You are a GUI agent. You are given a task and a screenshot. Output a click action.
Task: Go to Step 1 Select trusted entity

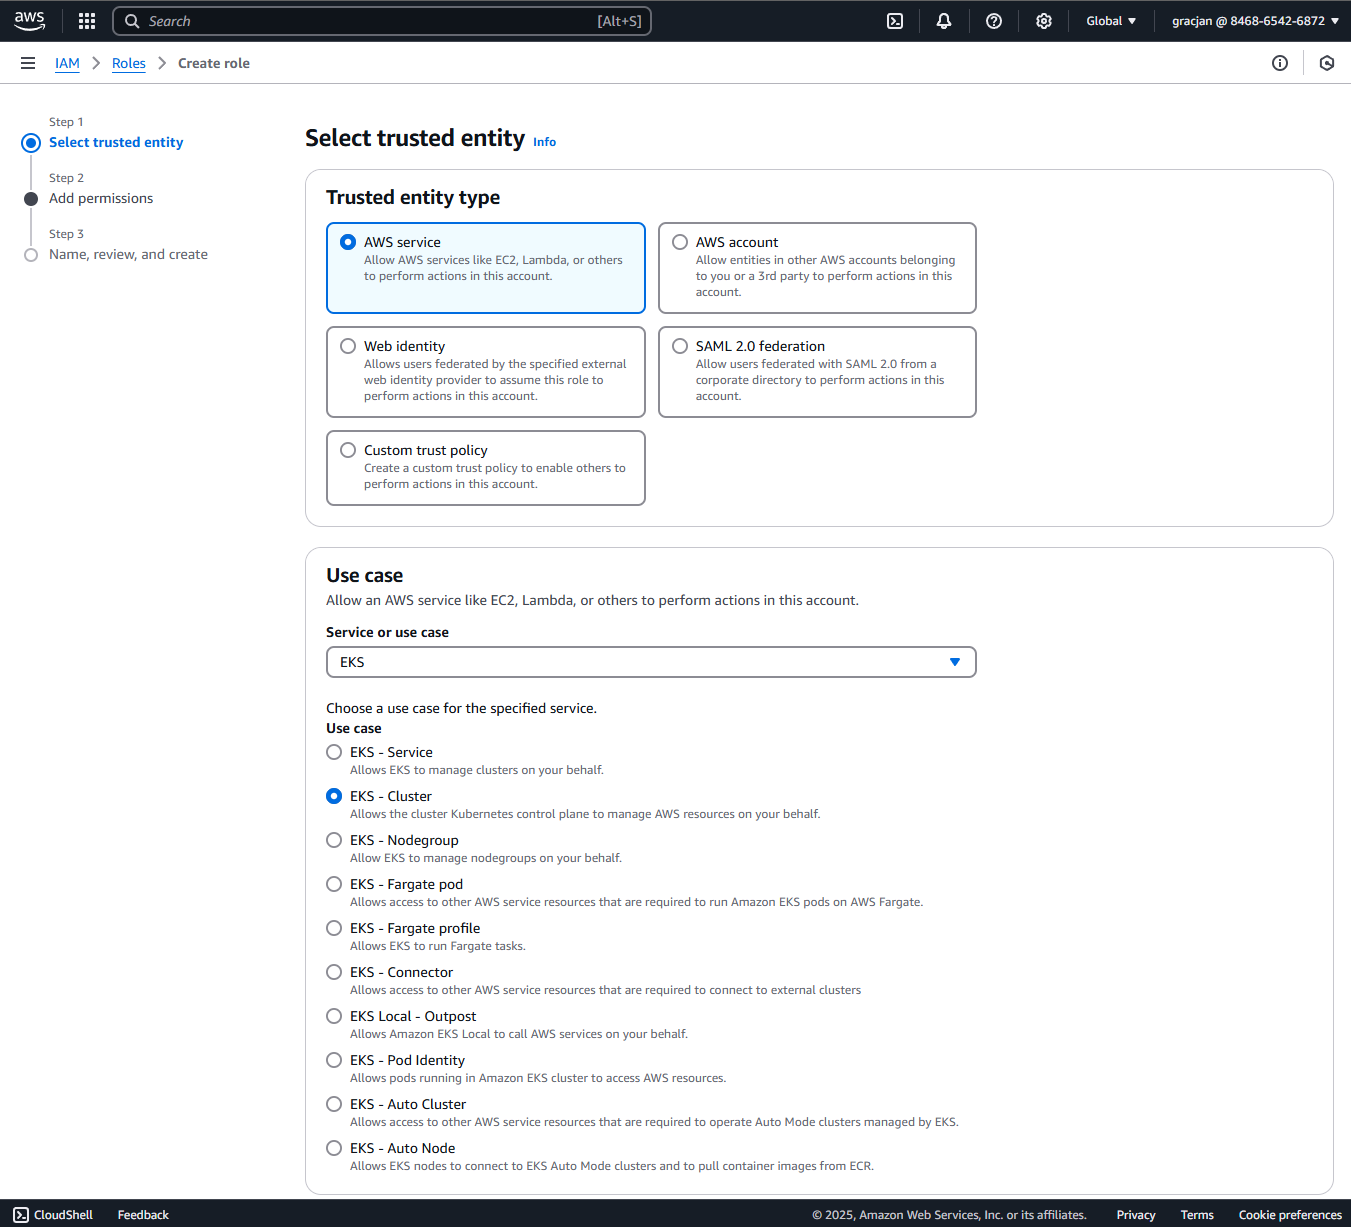coord(116,142)
